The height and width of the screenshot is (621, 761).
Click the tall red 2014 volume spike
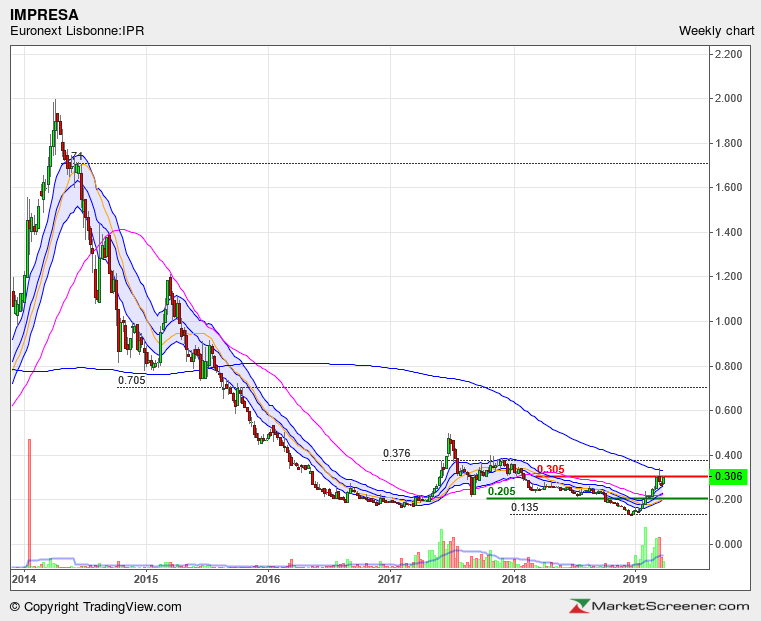coord(30,503)
